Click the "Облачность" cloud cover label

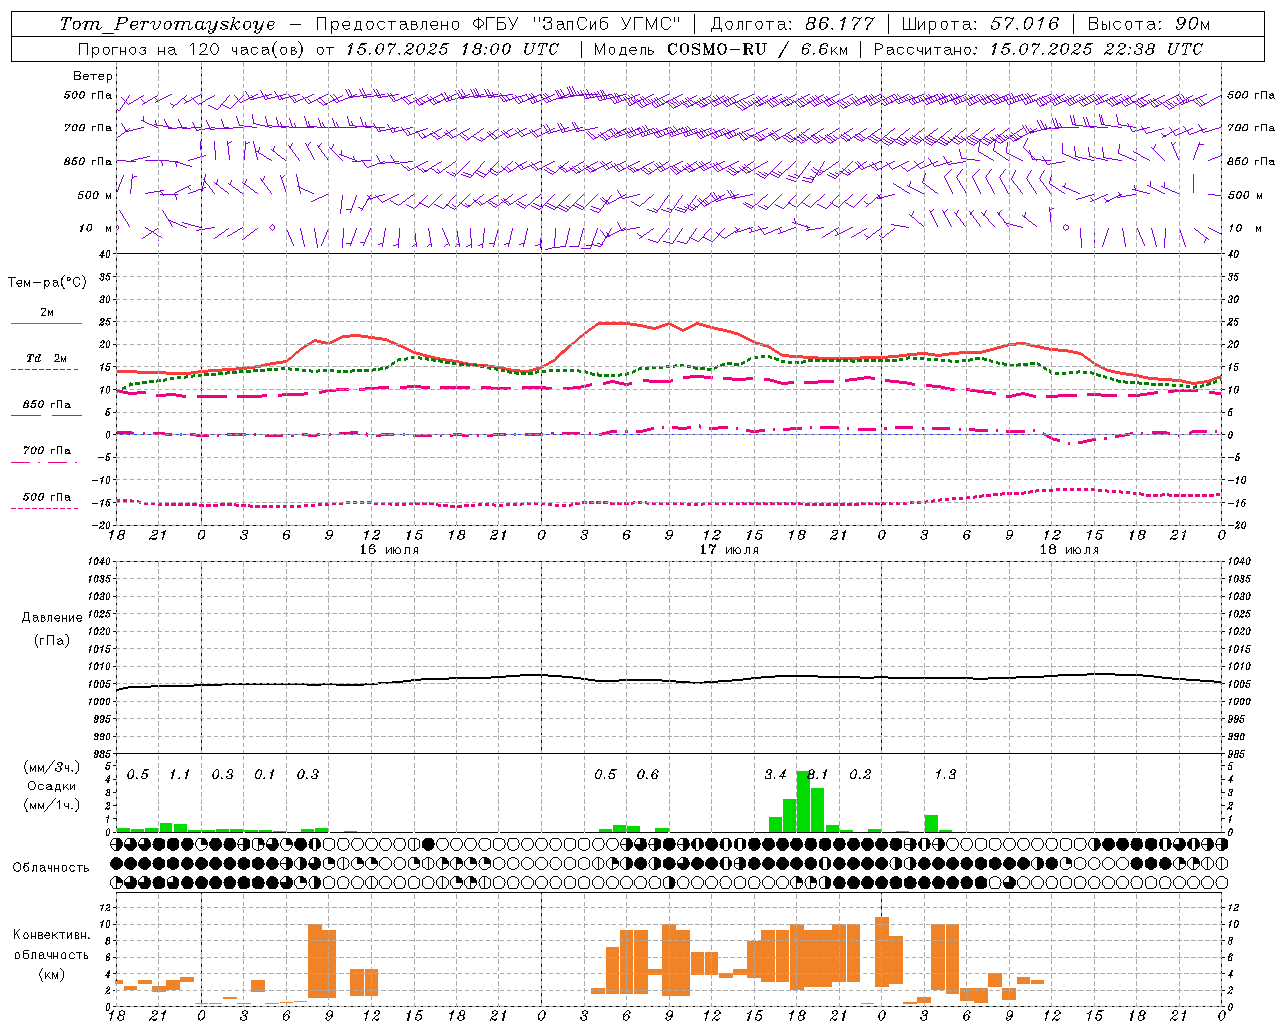tap(51, 868)
